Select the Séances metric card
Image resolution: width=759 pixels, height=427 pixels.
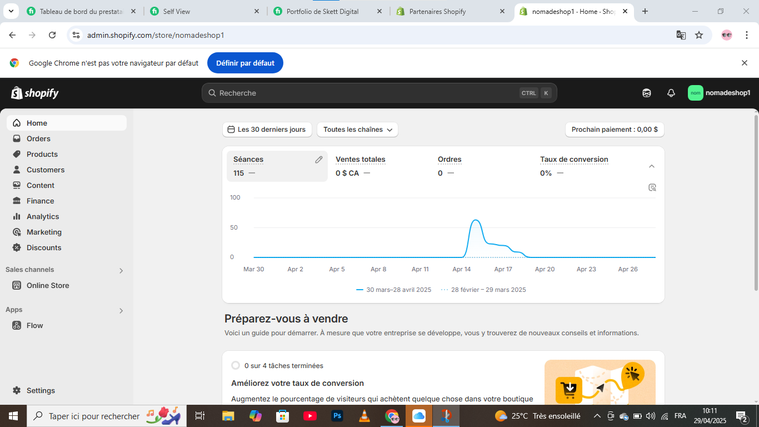click(x=277, y=166)
